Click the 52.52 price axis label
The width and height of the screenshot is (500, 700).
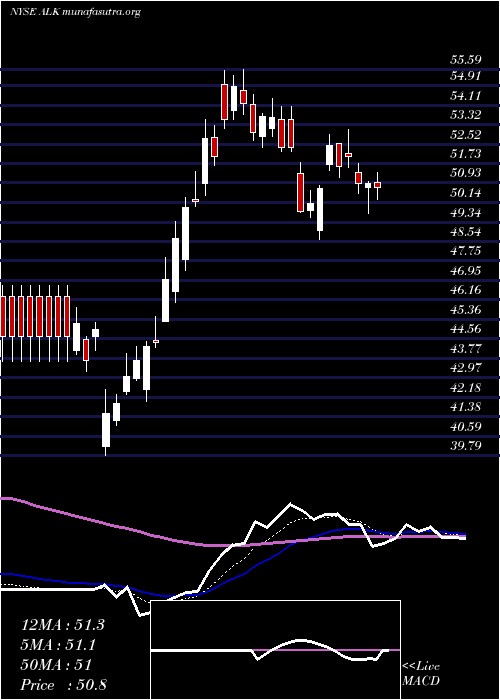coord(465,134)
